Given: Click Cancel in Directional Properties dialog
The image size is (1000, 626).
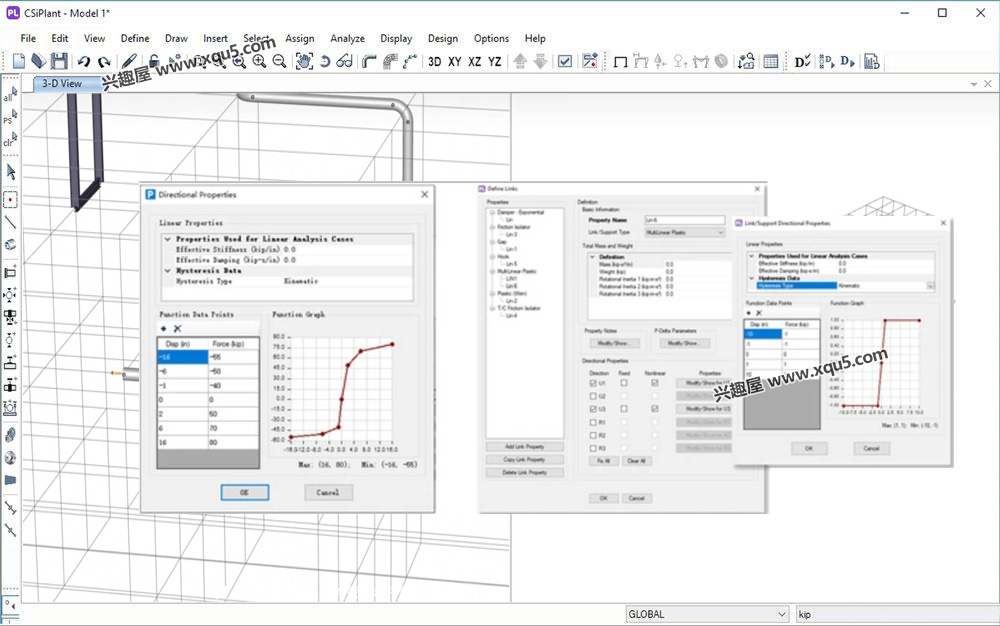Looking at the screenshot, I should (328, 492).
